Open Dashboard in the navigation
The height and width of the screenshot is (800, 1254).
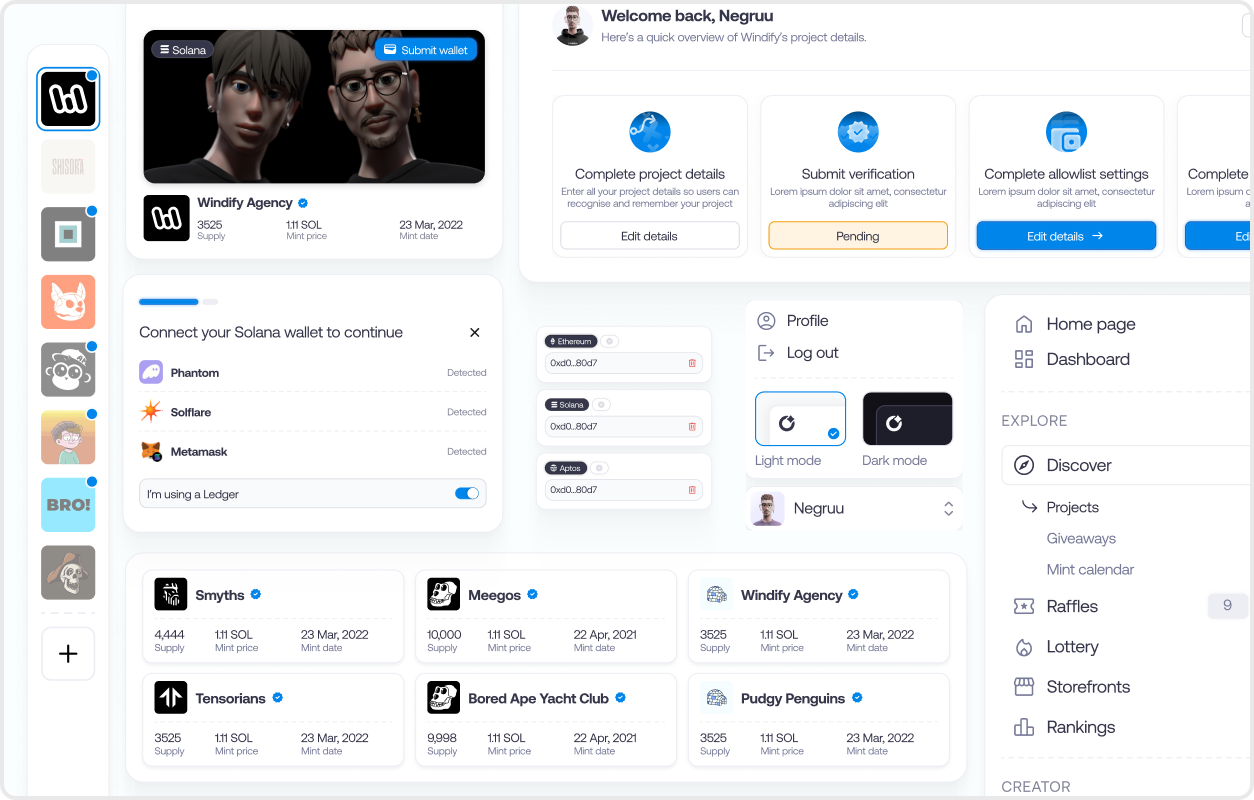(x=1072, y=359)
